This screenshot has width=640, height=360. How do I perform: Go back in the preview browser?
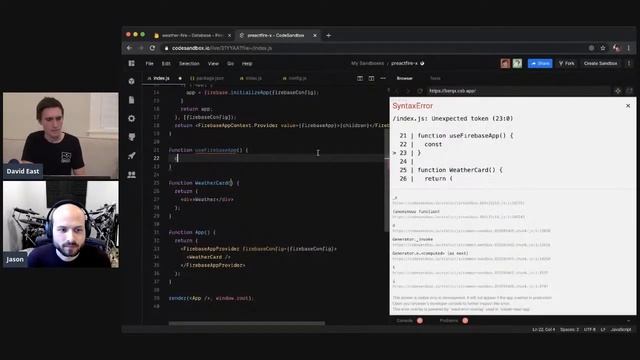(396, 91)
